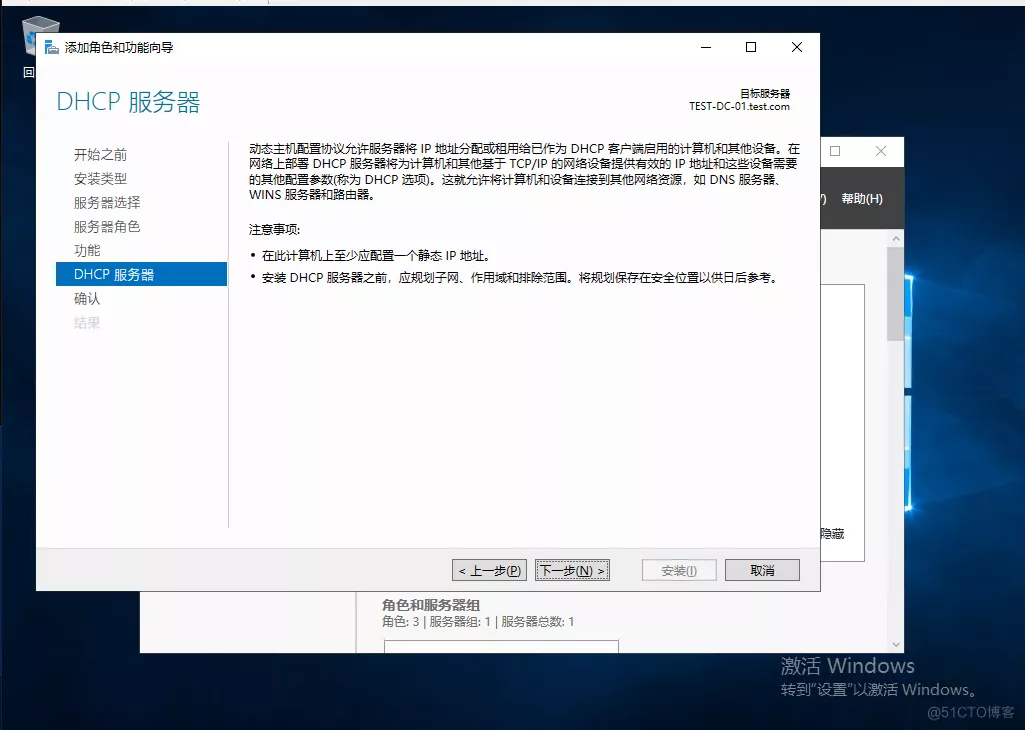Screen dimensions: 1025x730
Task: Click the 注意事项 label
Action: point(275,229)
